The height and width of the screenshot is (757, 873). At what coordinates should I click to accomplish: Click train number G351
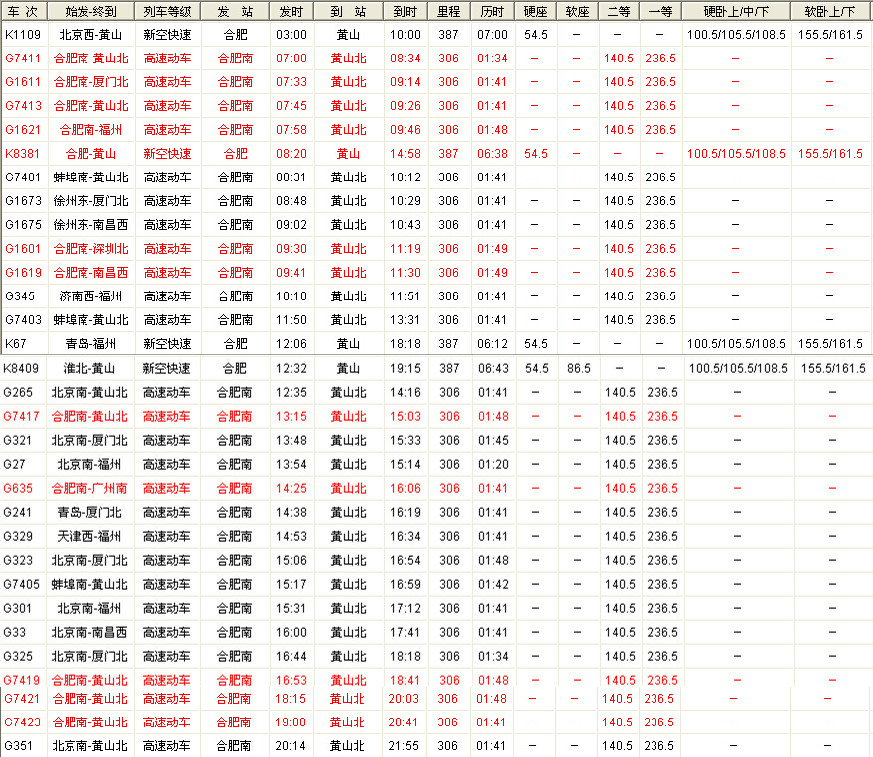point(18,746)
